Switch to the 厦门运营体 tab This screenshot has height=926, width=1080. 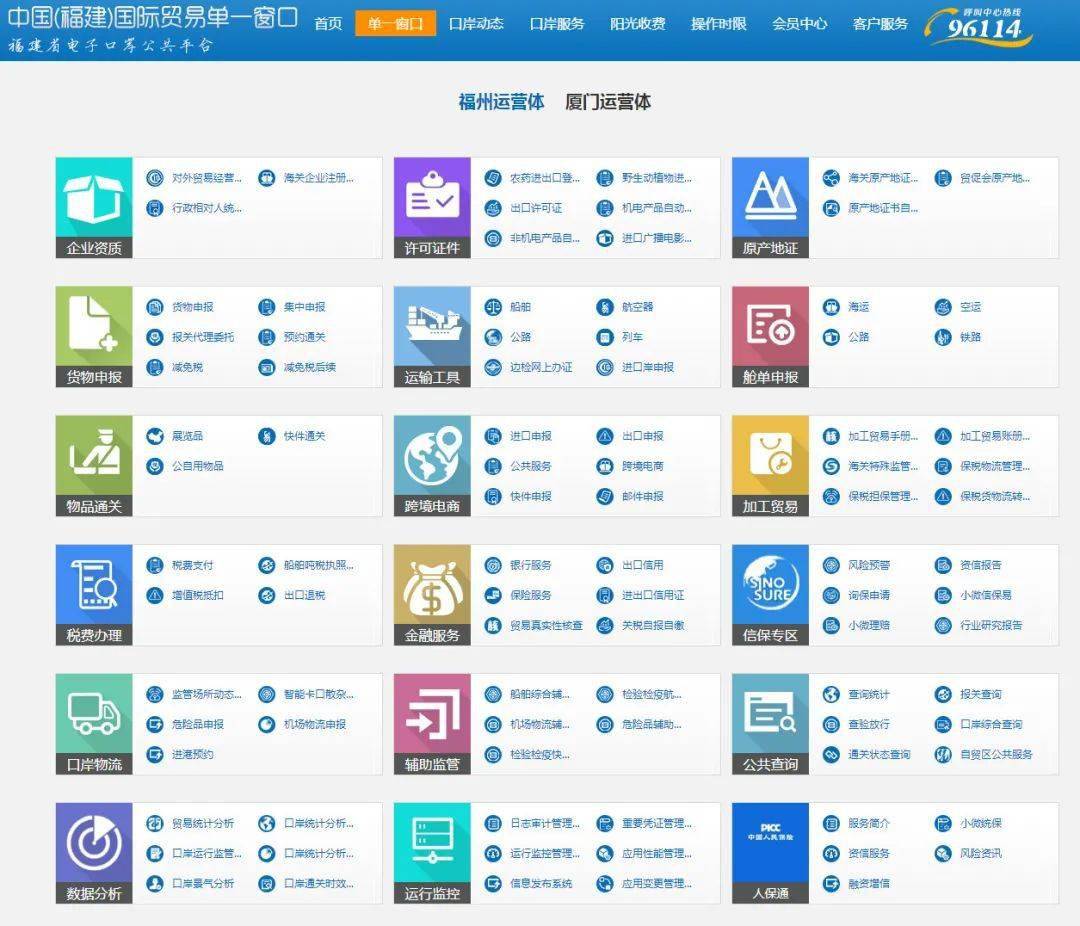(608, 102)
